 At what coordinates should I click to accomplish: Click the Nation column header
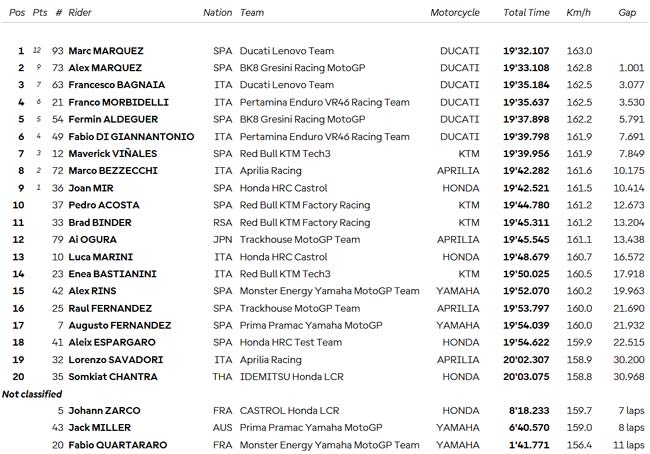tap(217, 12)
